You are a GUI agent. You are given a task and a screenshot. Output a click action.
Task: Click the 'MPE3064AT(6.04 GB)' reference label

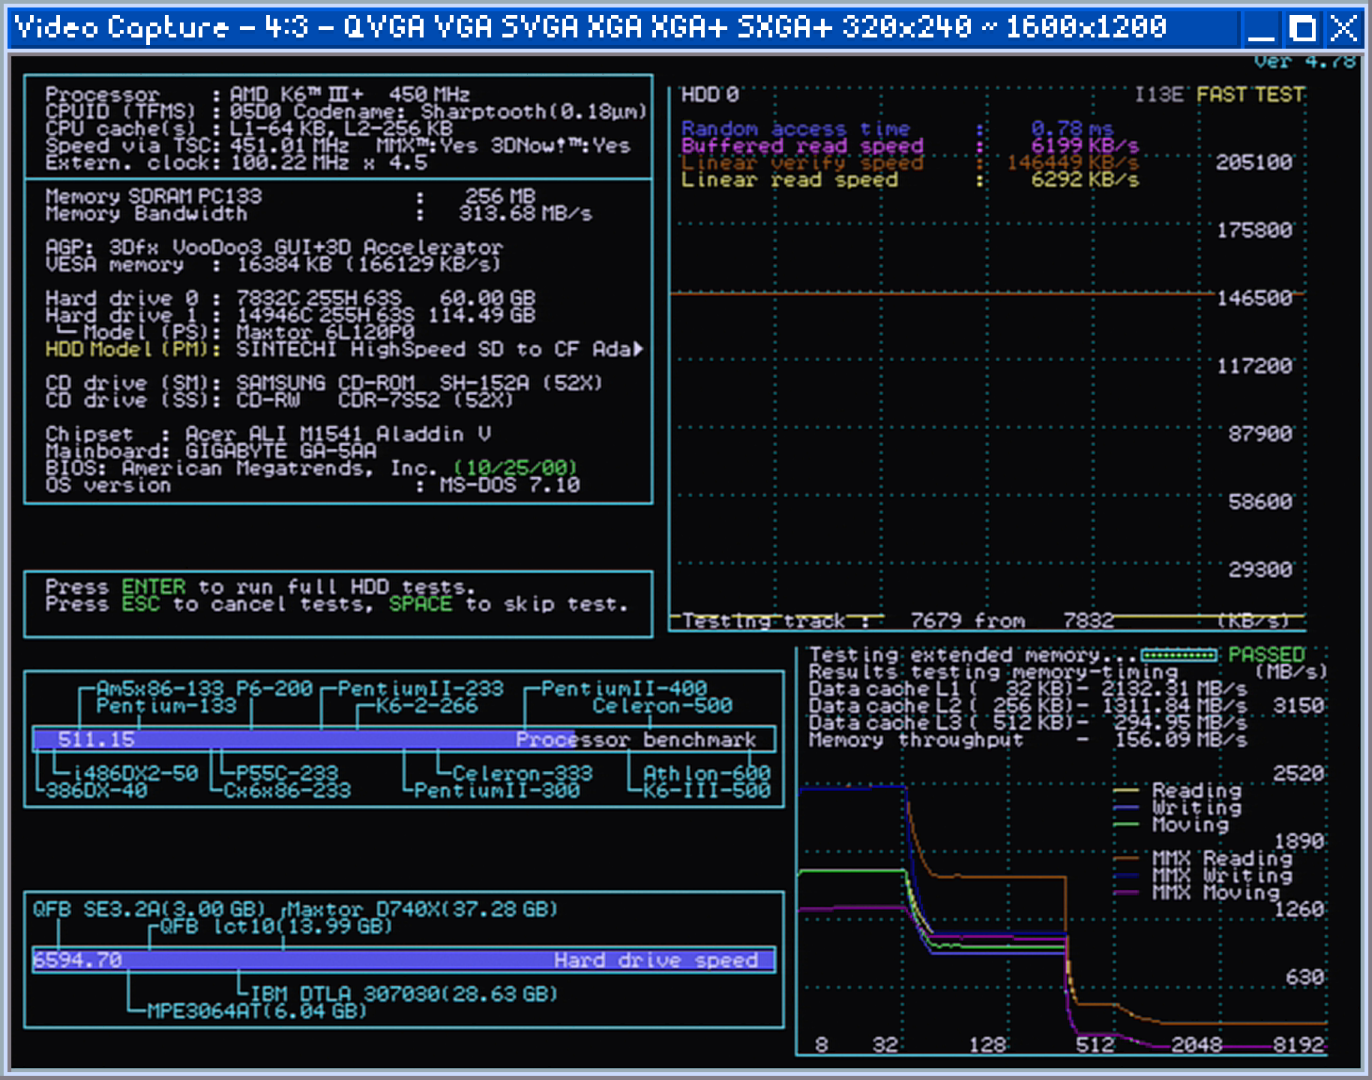tap(257, 1011)
